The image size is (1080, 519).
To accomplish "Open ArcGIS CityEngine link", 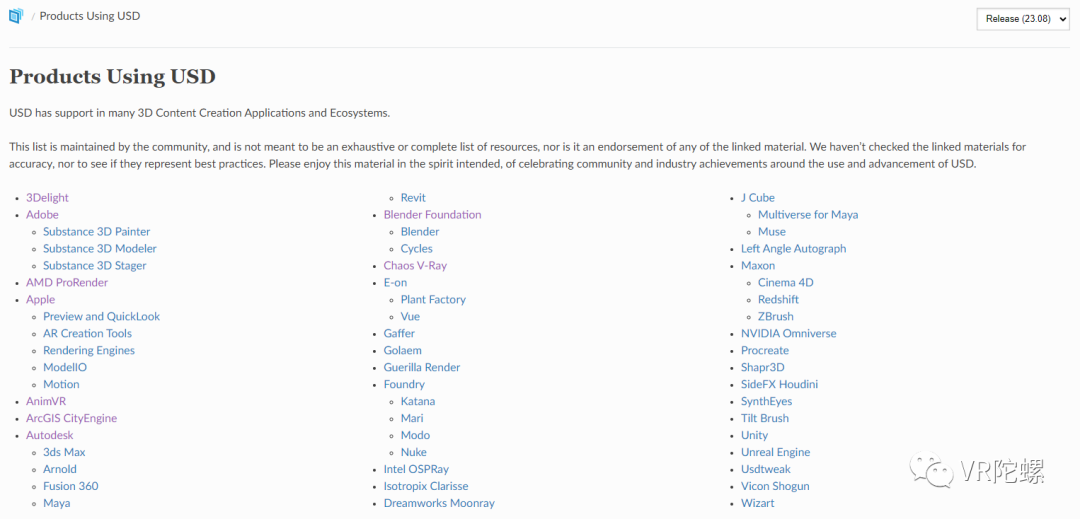I will (72, 419).
